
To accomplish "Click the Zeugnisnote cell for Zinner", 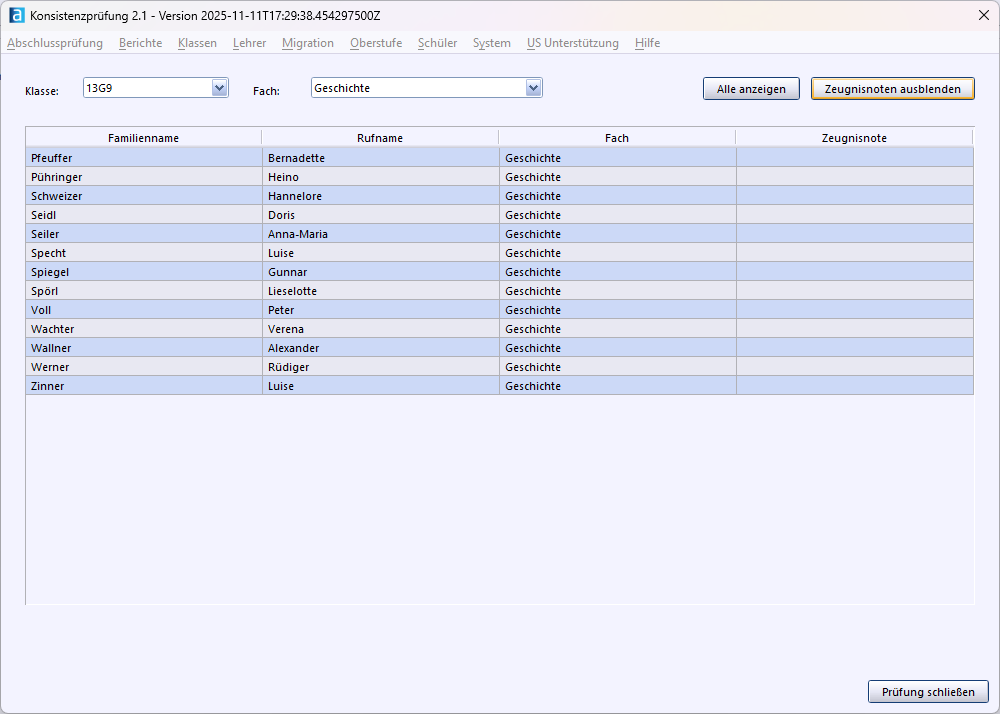I will tap(854, 386).
